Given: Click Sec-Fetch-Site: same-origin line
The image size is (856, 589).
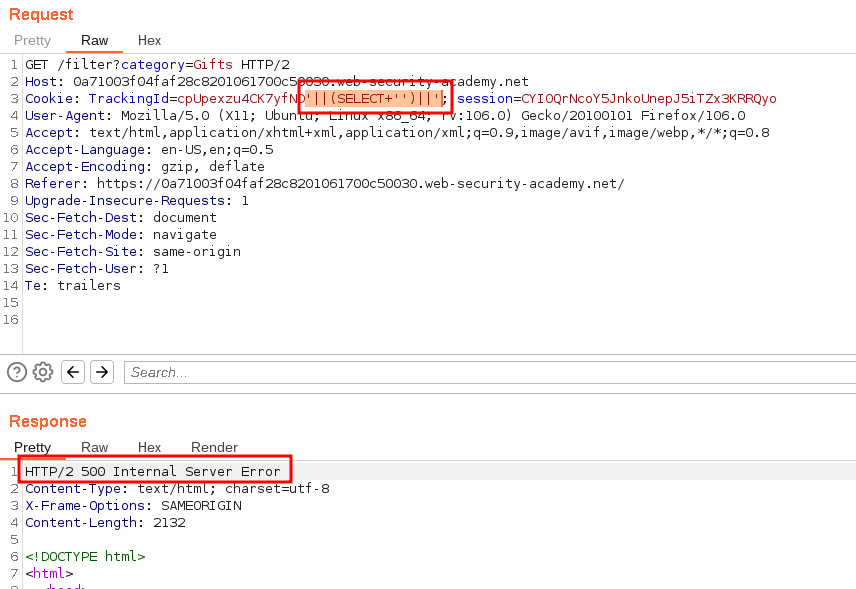Looking at the screenshot, I should (x=133, y=251).
